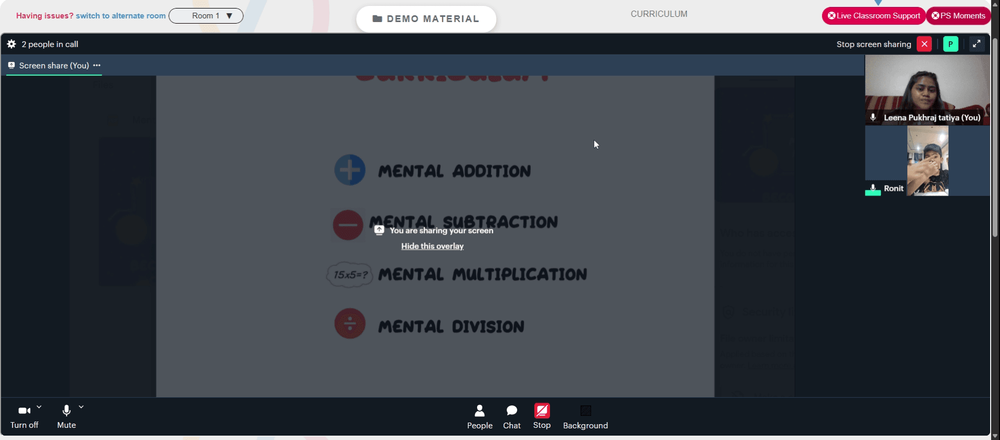
Task: Click the screen-share icon in the overlay message
Action: click(379, 230)
